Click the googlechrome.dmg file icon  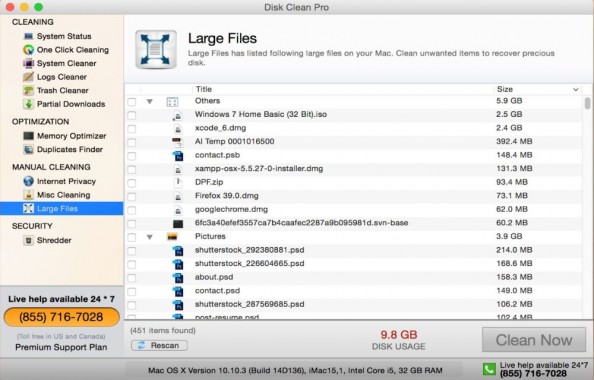click(x=178, y=210)
